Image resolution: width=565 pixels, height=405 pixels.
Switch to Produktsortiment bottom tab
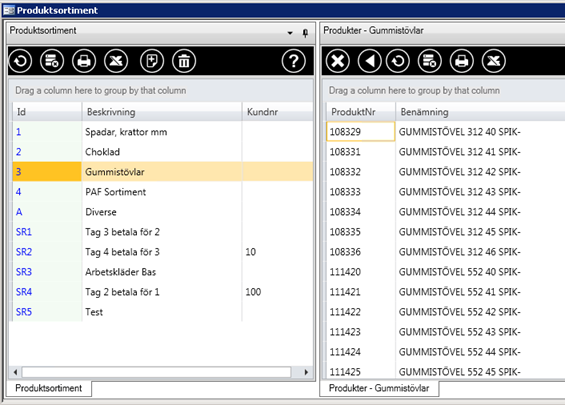click(49, 388)
